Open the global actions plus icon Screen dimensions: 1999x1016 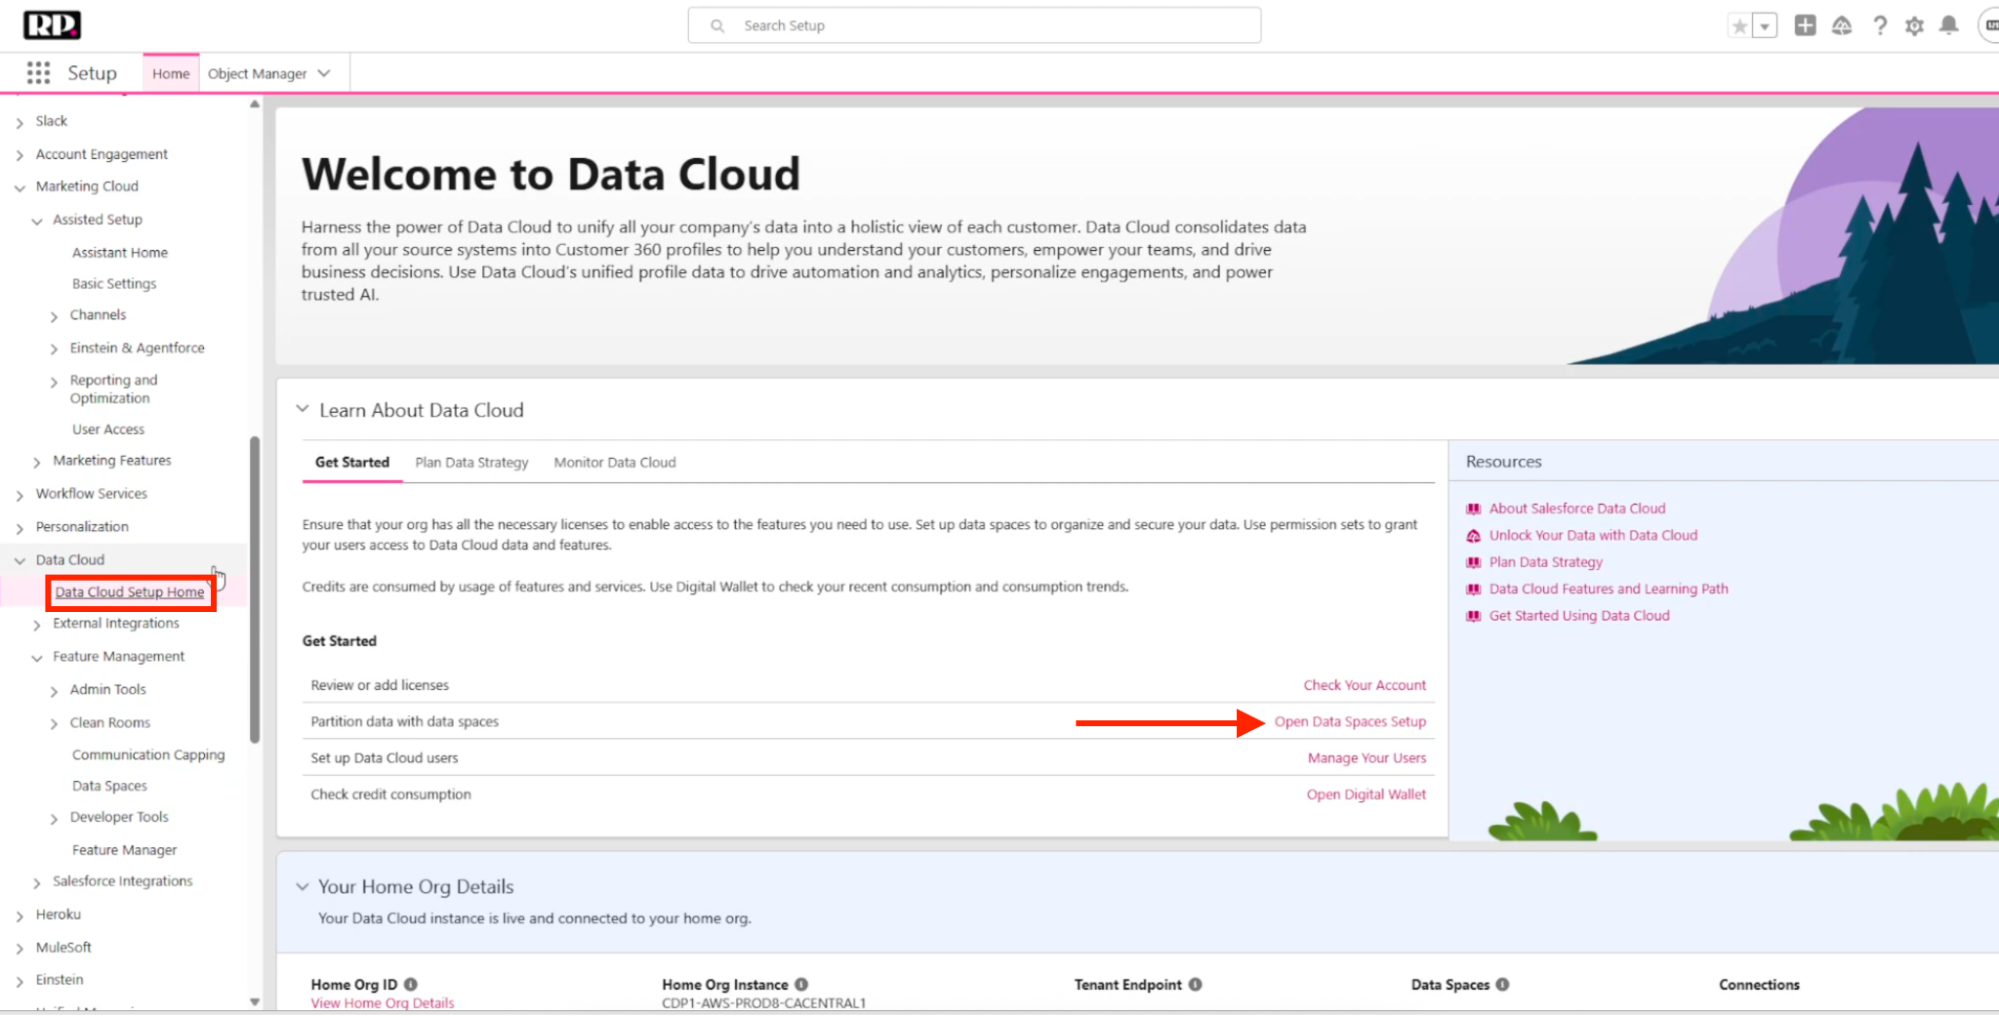click(x=1805, y=26)
